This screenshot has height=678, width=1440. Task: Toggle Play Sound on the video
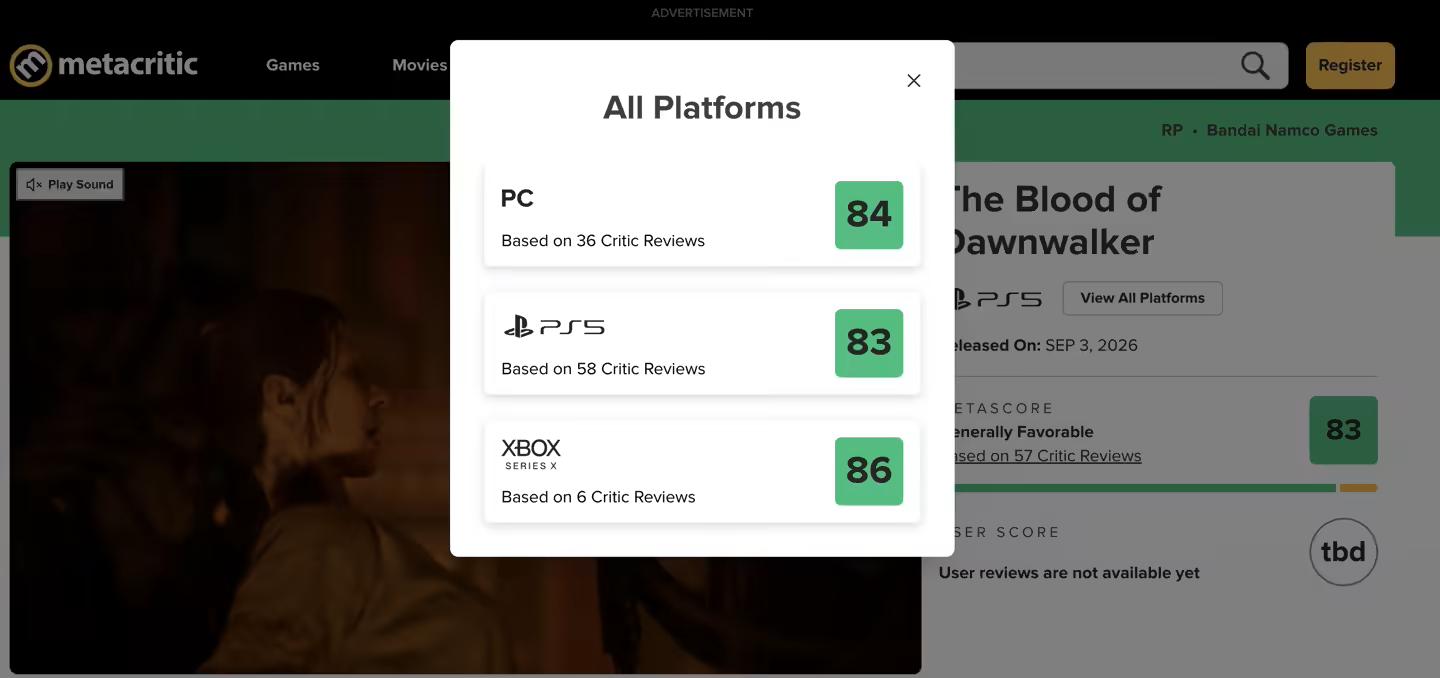pos(70,184)
